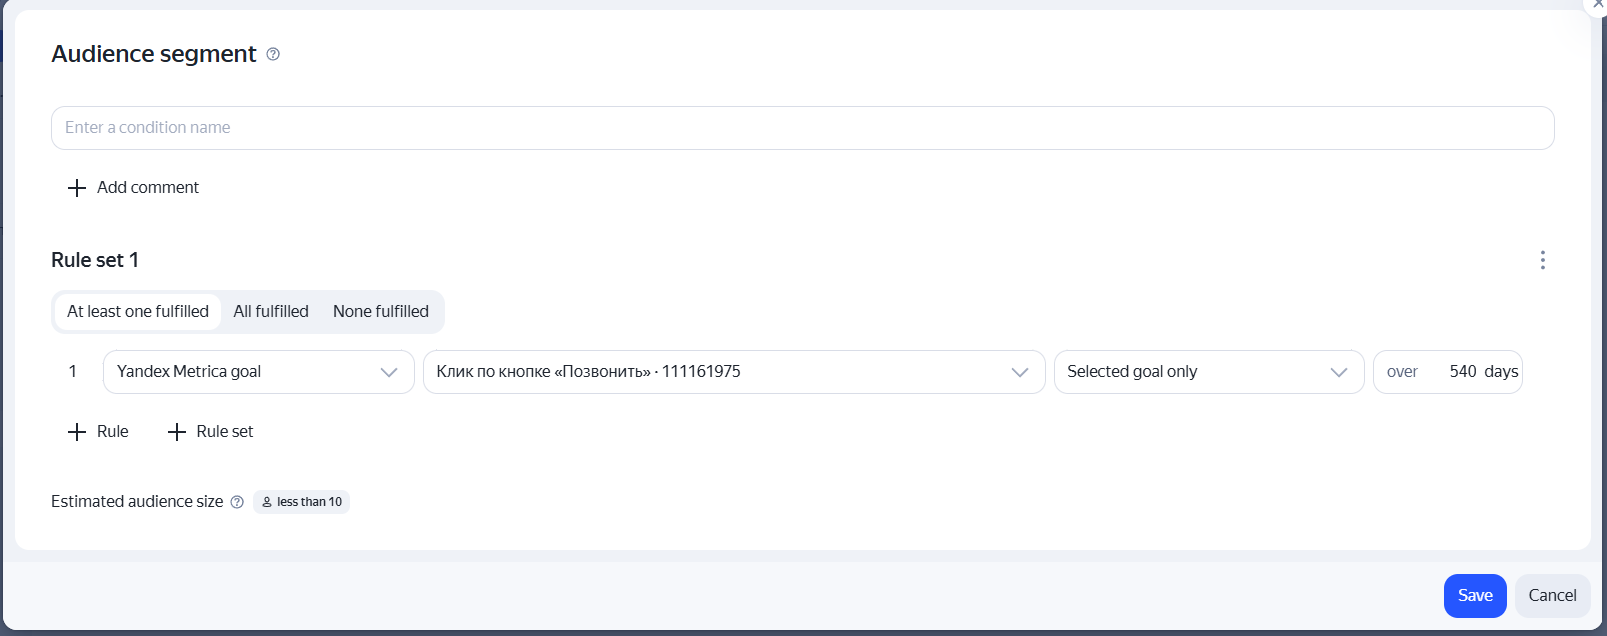The image size is (1607, 636).
Task: Open help icon next to Audience segment
Action: click(273, 54)
